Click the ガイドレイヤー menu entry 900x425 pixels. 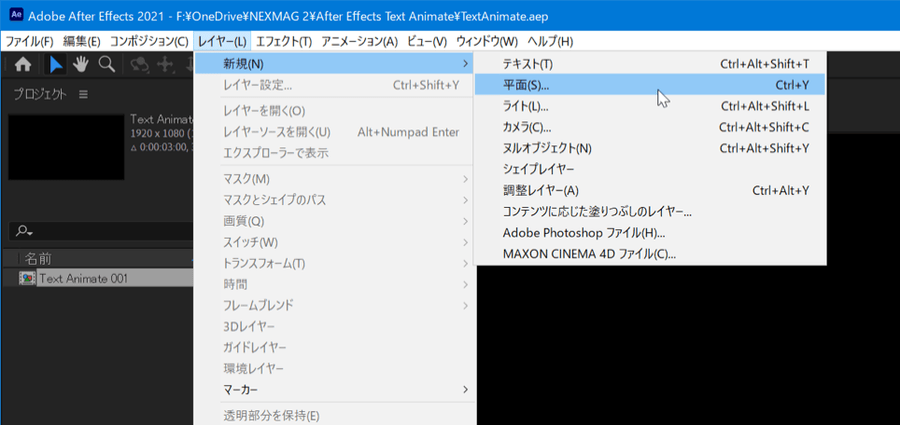[x=334, y=347]
